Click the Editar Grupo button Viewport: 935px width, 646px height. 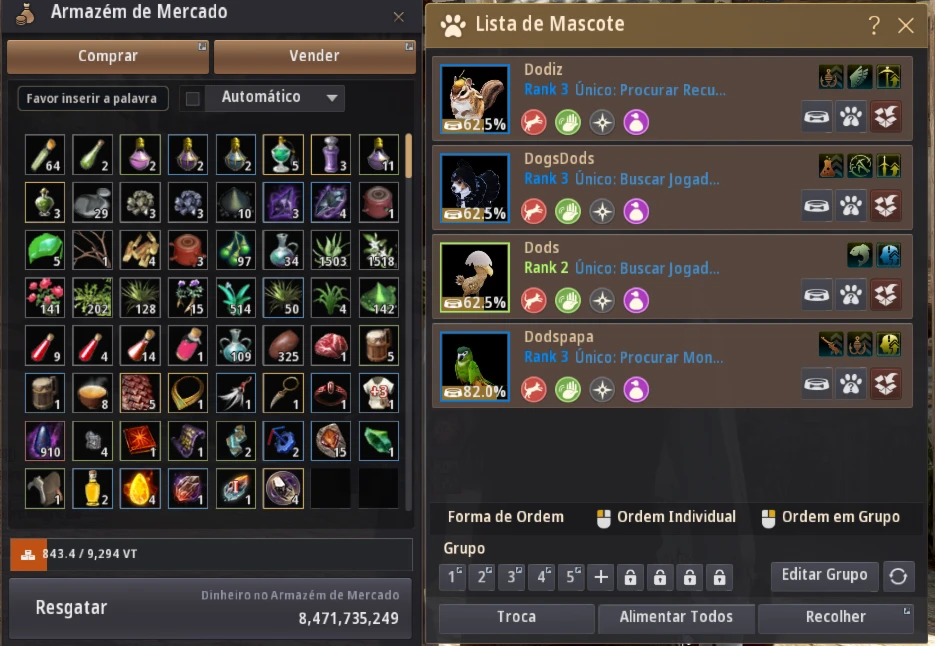pyautogui.click(x=824, y=575)
